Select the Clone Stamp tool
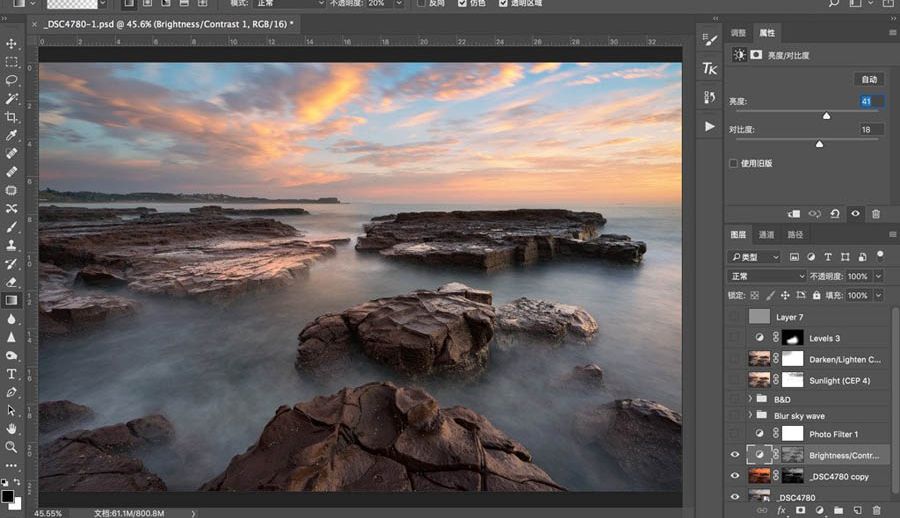The image size is (900, 518). pos(11,245)
